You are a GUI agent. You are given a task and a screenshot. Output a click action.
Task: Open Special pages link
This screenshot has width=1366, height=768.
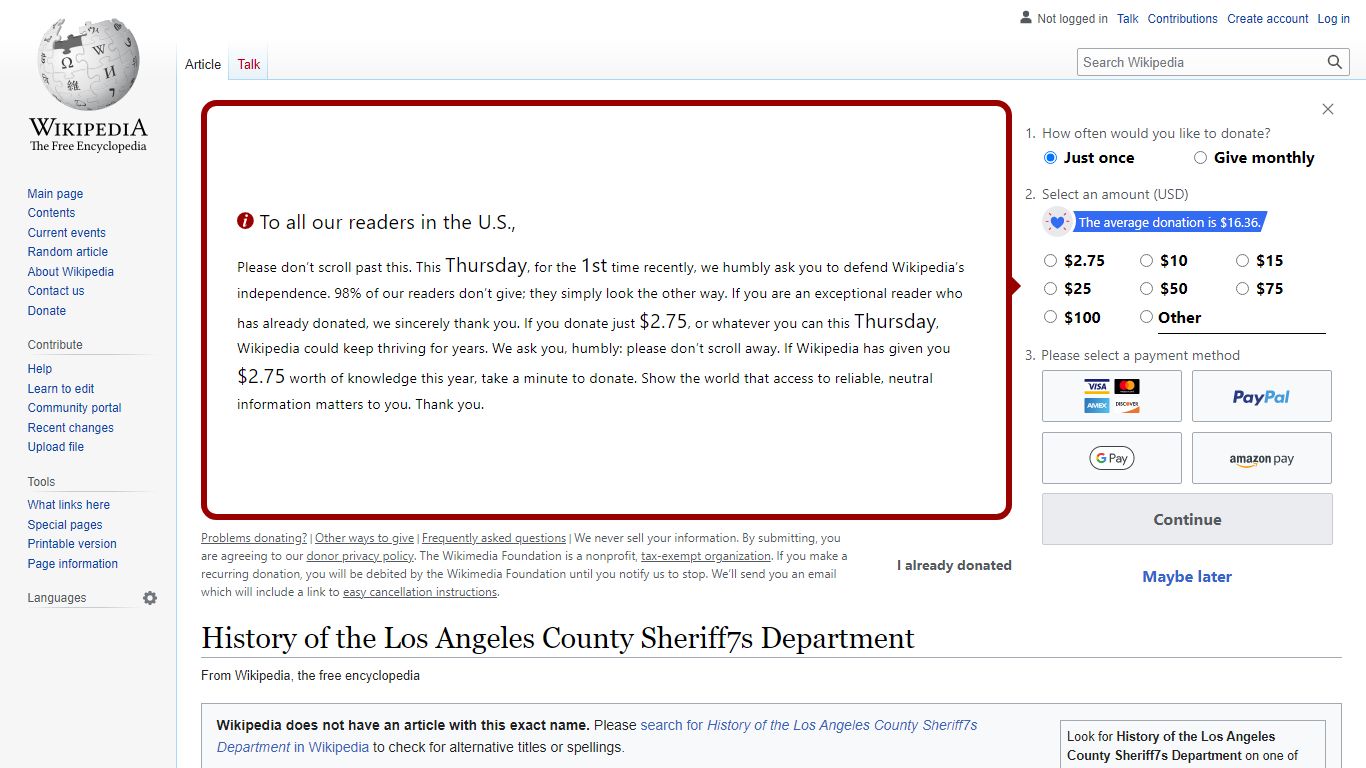point(65,525)
